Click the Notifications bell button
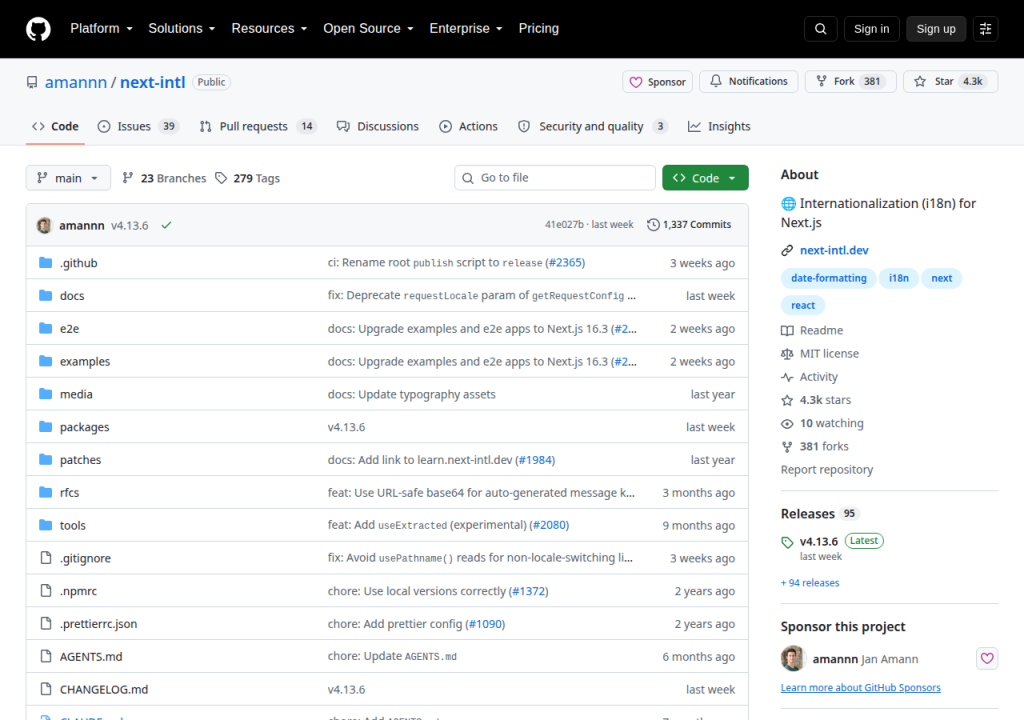Viewport: 1024px width, 720px height. coord(748,81)
